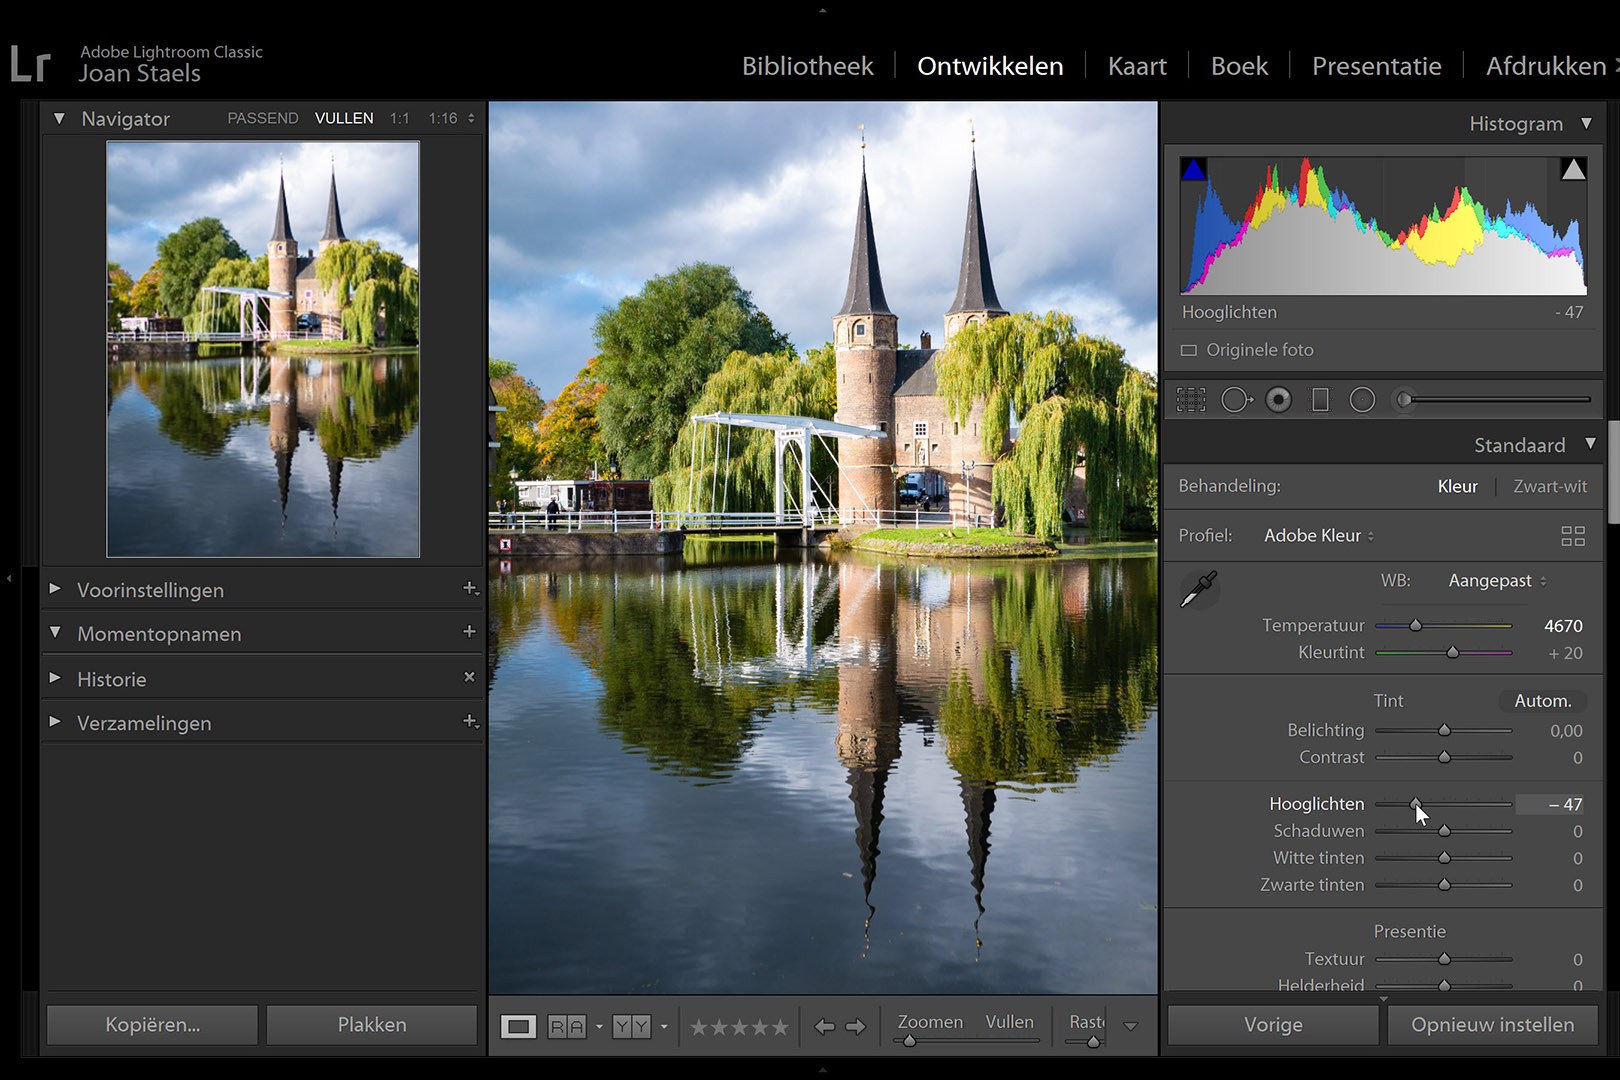Collapse the Momentopnamen panel
The width and height of the screenshot is (1620, 1080).
(x=55, y=633)
